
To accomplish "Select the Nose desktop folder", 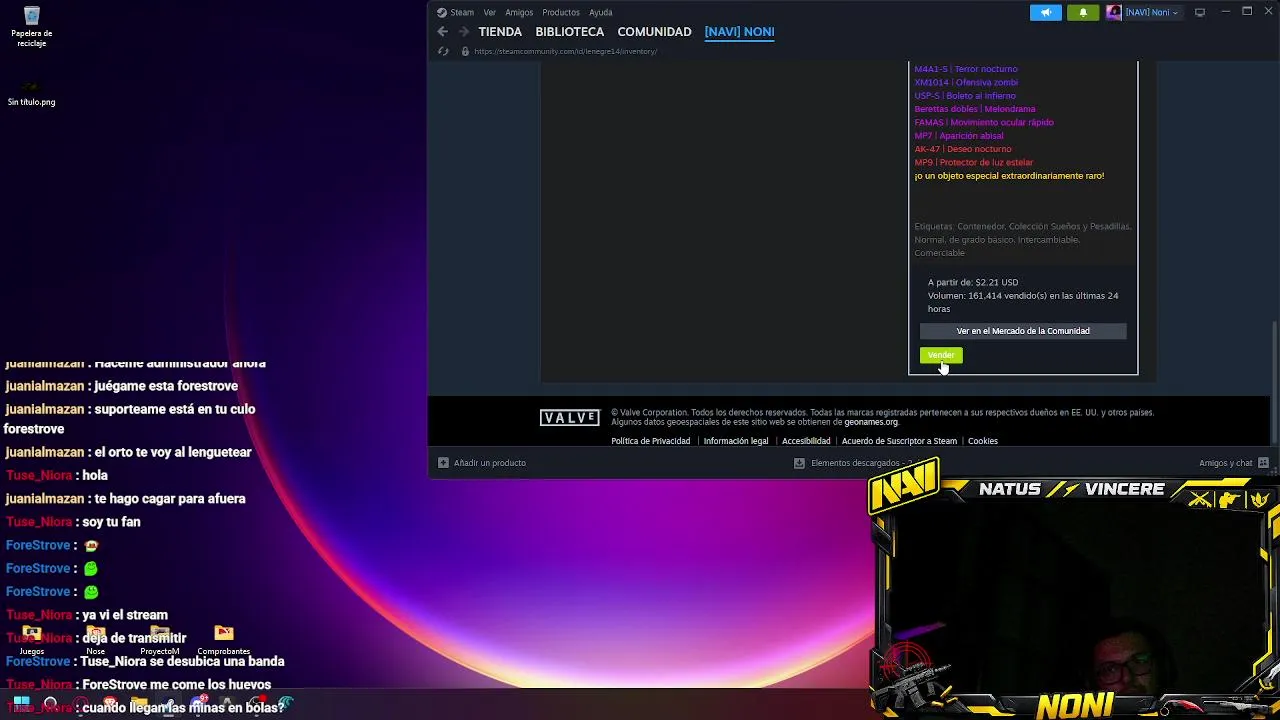I will [96, 639].
